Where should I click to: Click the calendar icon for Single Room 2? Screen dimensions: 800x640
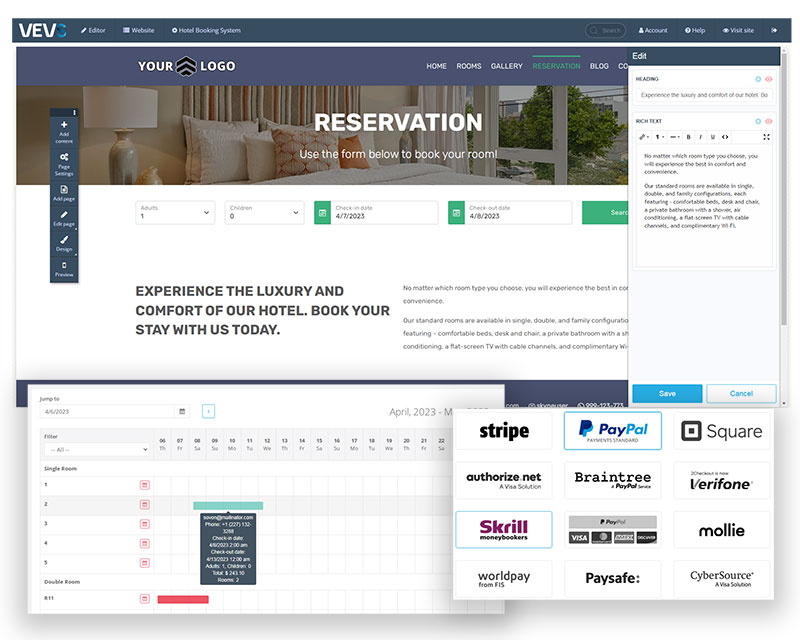pyautogui.click(x=145, y=504)
